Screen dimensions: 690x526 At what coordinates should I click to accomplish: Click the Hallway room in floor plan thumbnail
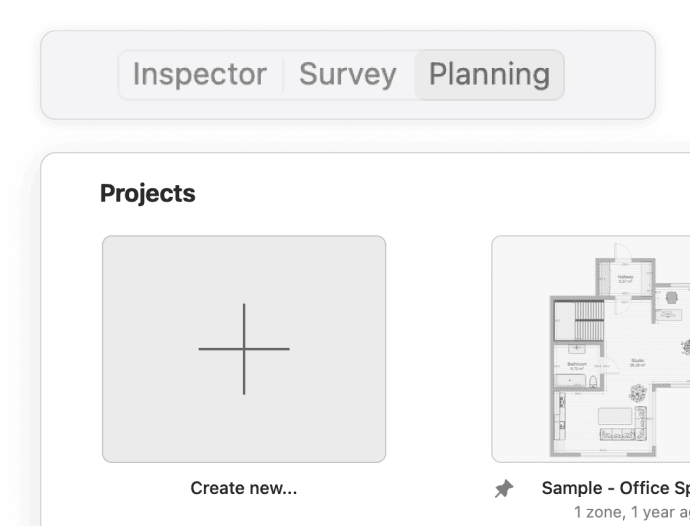(x=626, y=279)
